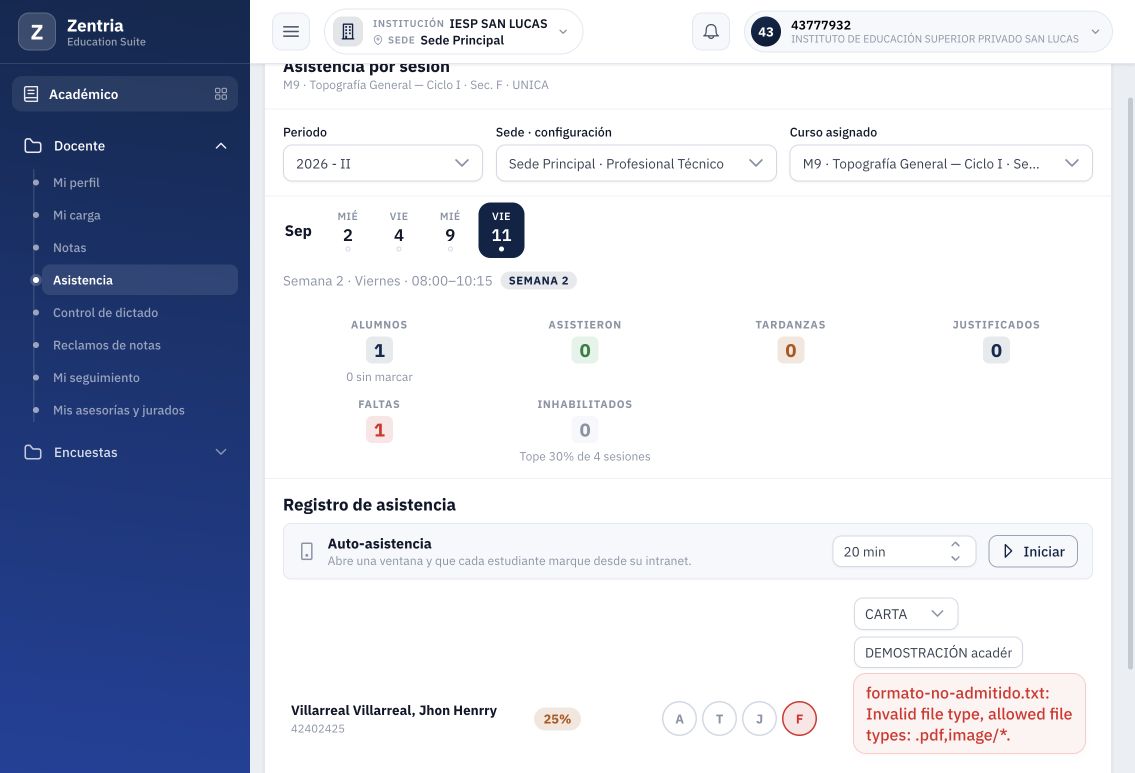Open Mi carga page
Screen dimensions: 1135x773
click(x=77, y=215)
